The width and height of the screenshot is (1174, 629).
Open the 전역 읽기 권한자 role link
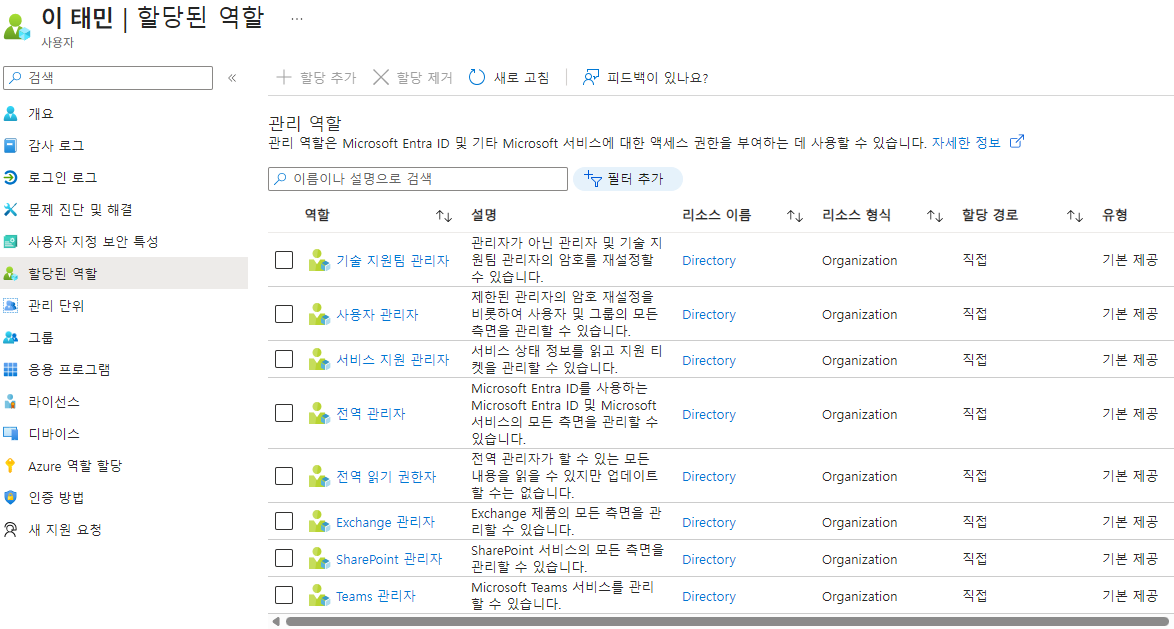(x=386, y=476)
